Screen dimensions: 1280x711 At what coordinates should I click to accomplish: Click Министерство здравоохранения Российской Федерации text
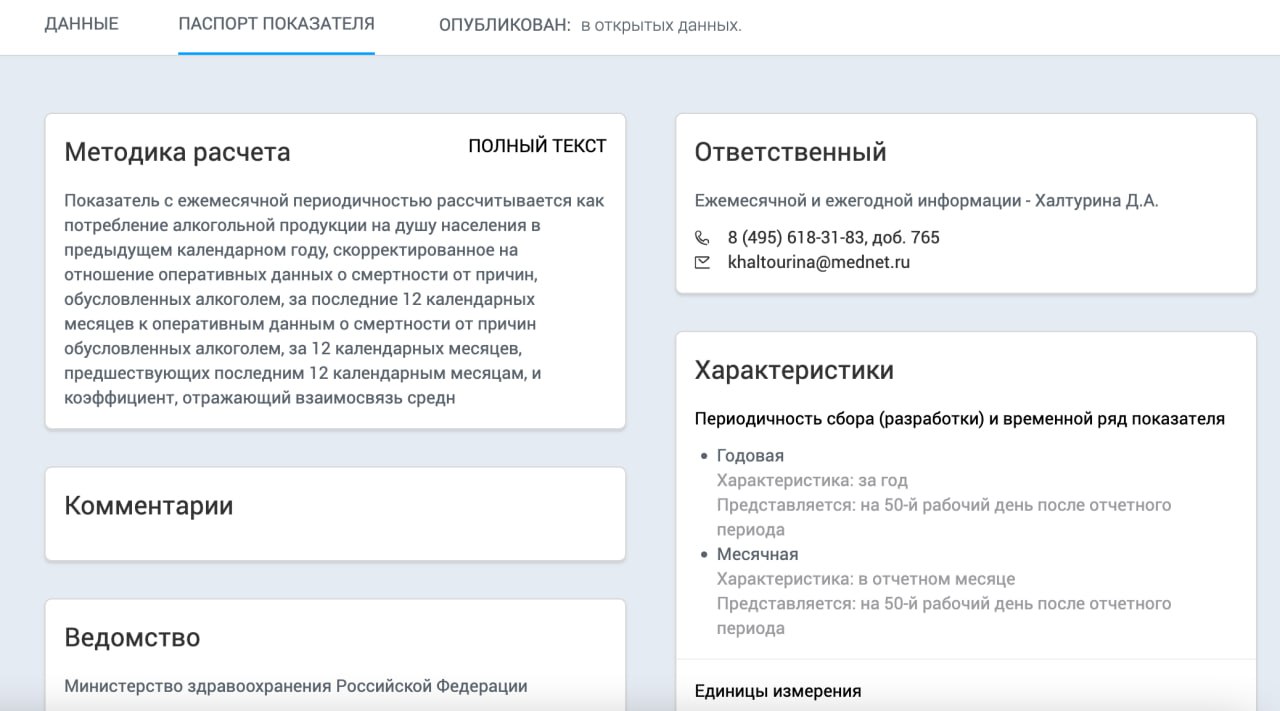pos(295,686)
